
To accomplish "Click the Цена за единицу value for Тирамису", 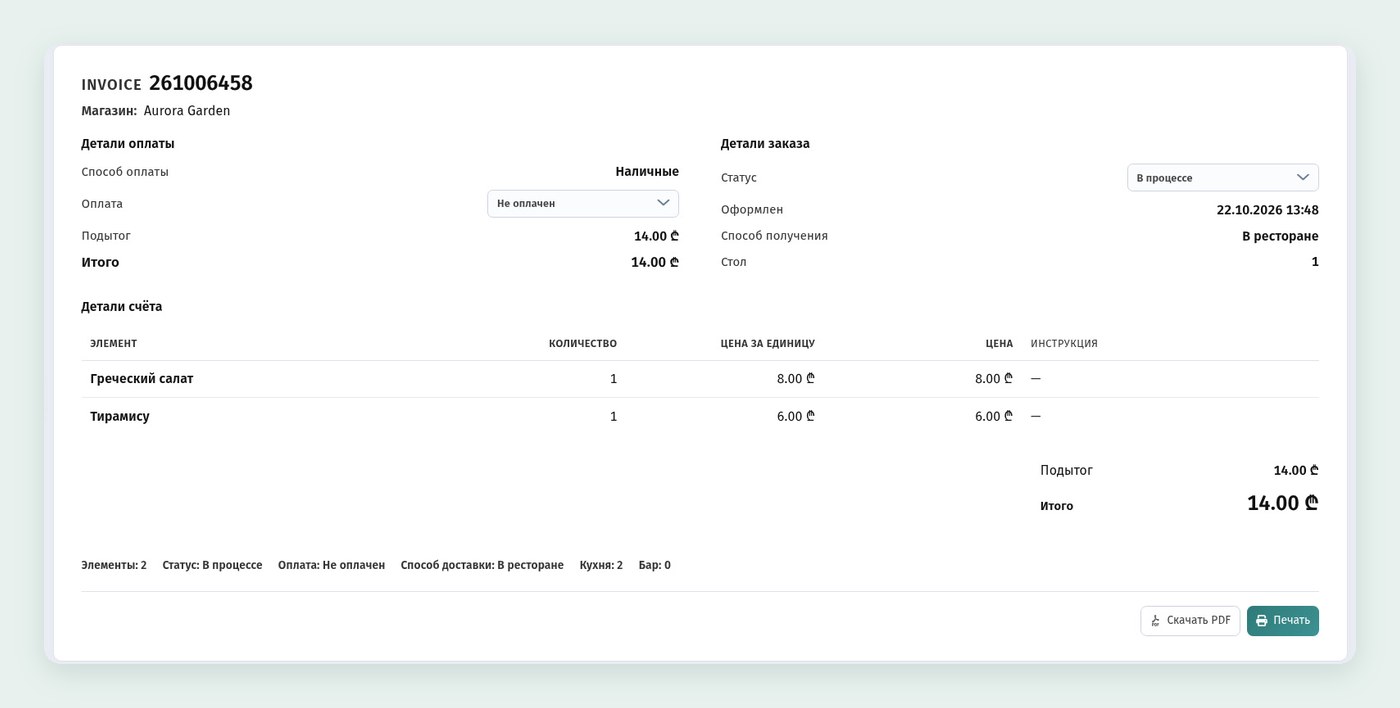I will point(796,416).
